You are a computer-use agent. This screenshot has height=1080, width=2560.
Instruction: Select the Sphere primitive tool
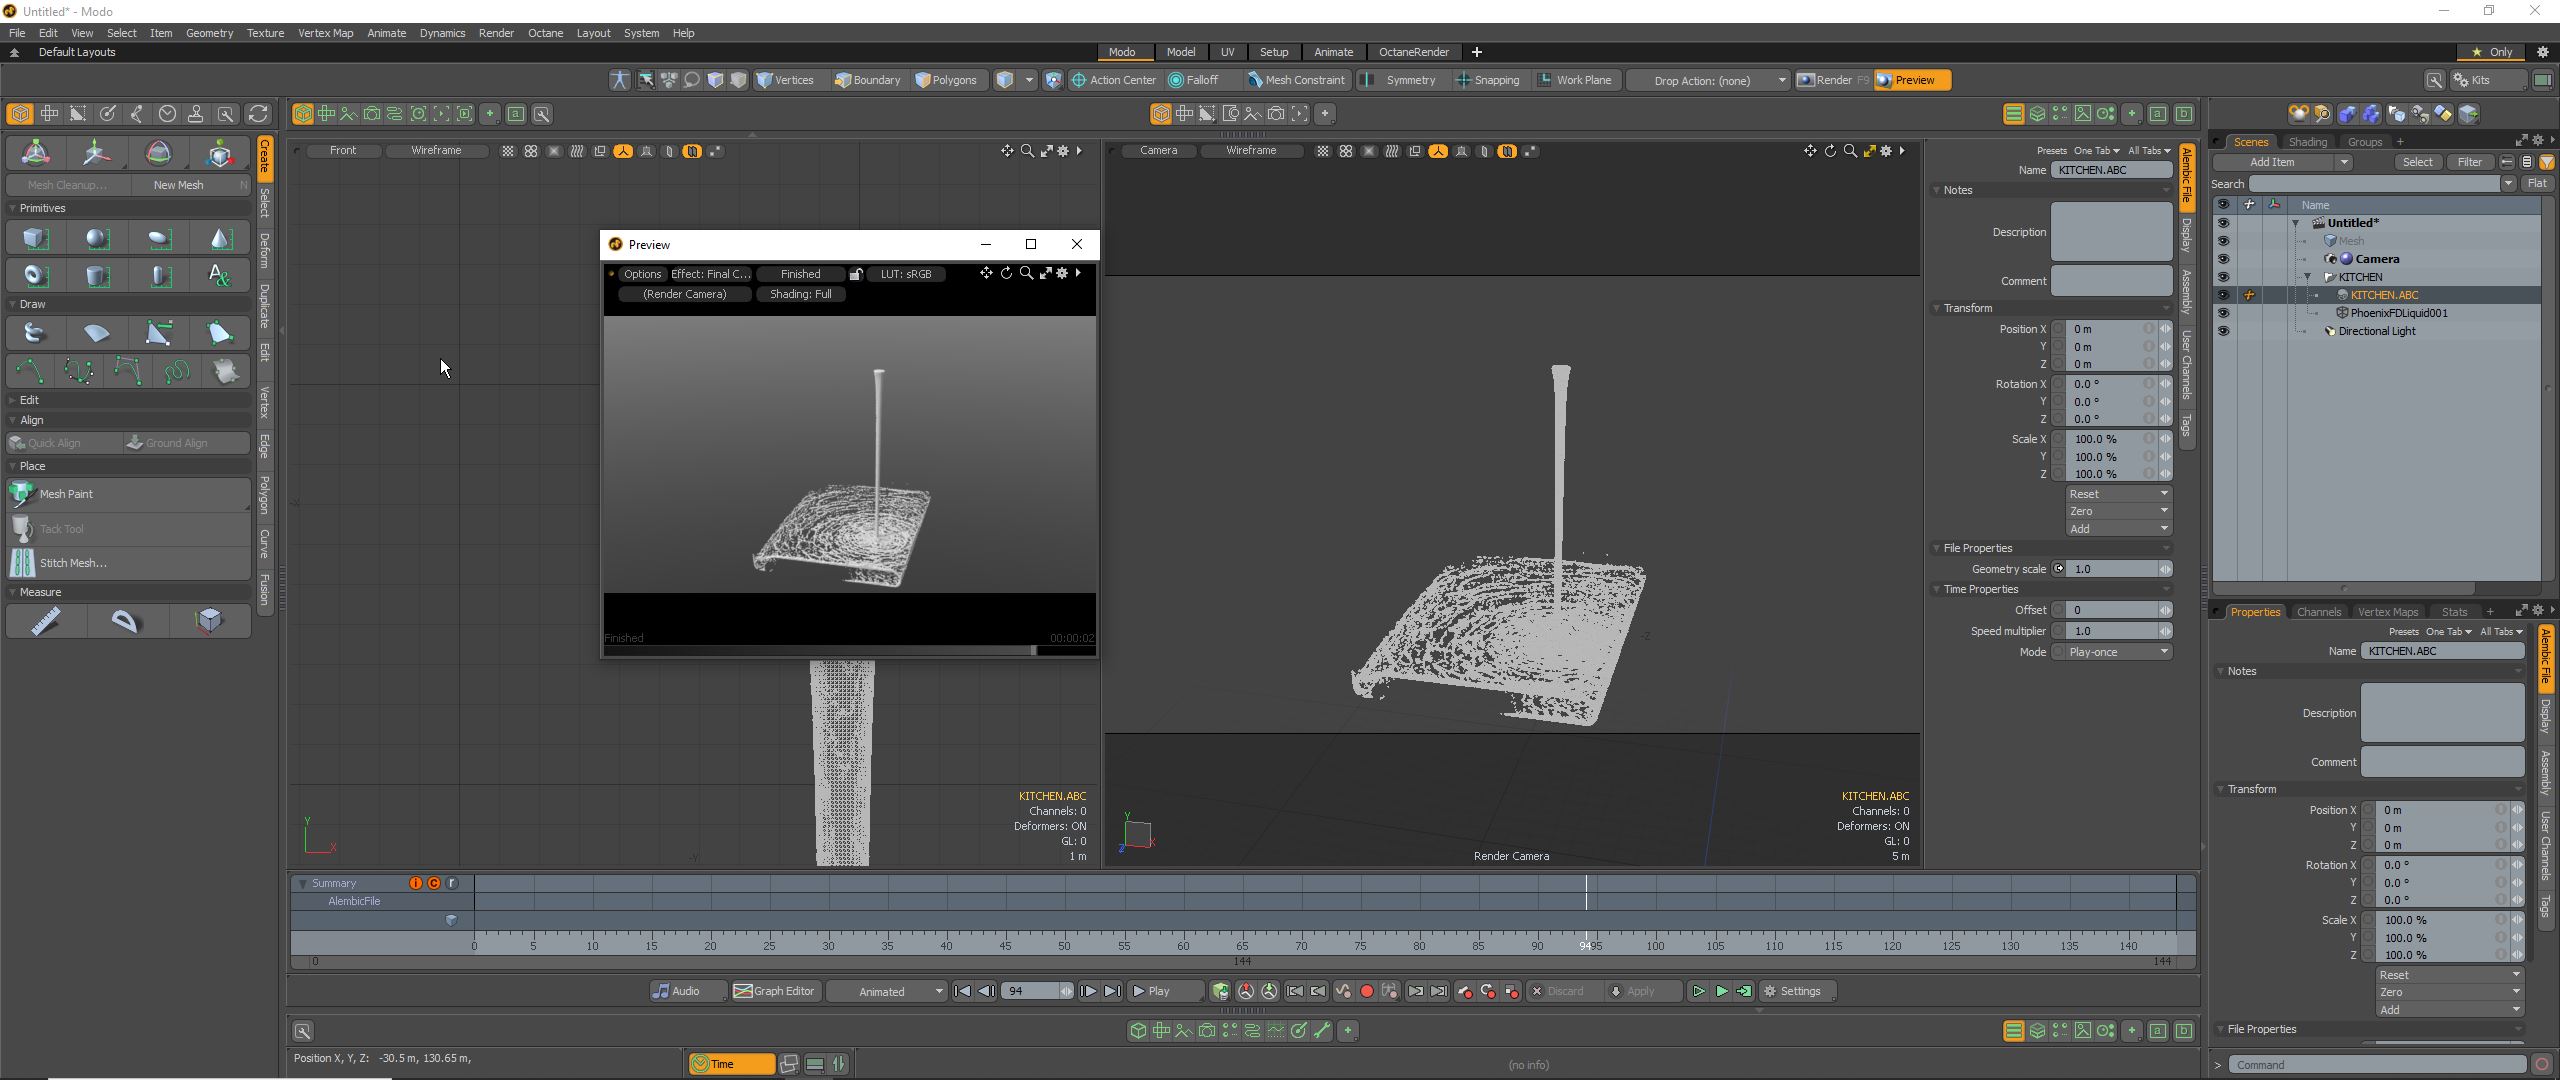click(97, 239)
